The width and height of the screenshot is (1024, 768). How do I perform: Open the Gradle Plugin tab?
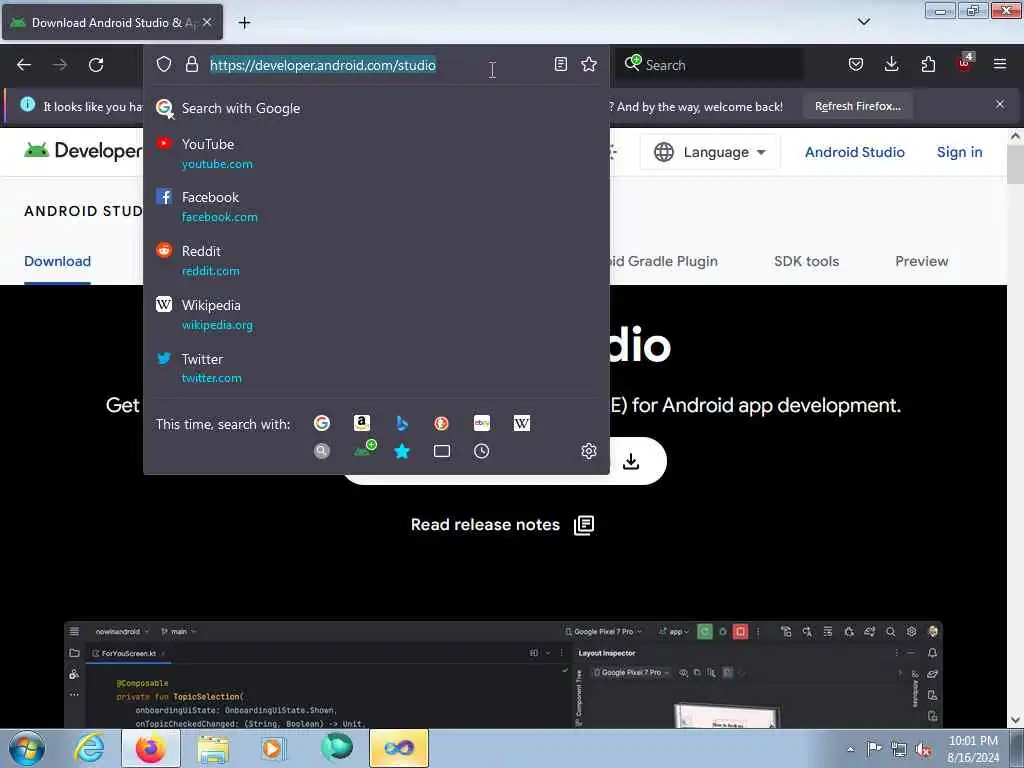(x=664, y=261)
